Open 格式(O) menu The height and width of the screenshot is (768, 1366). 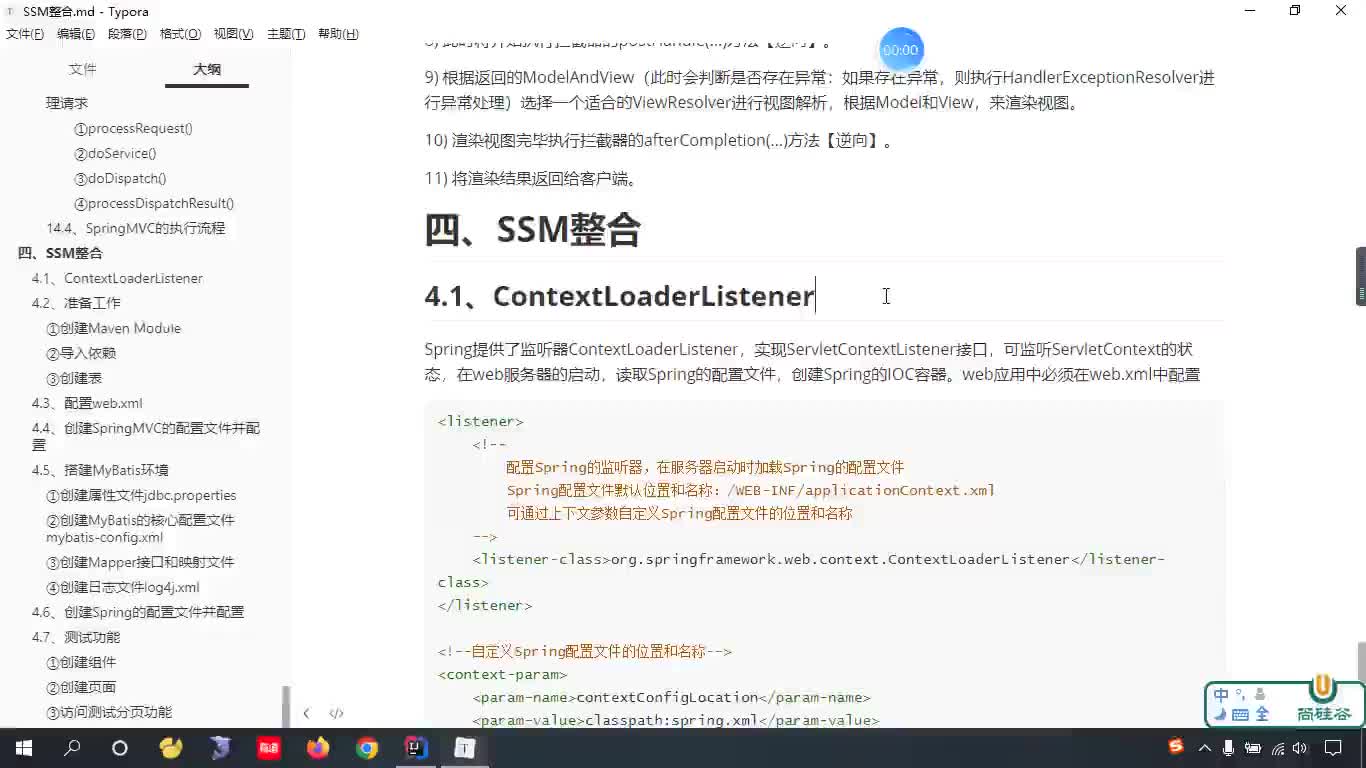pyautogui.click(x=180, y=34)
